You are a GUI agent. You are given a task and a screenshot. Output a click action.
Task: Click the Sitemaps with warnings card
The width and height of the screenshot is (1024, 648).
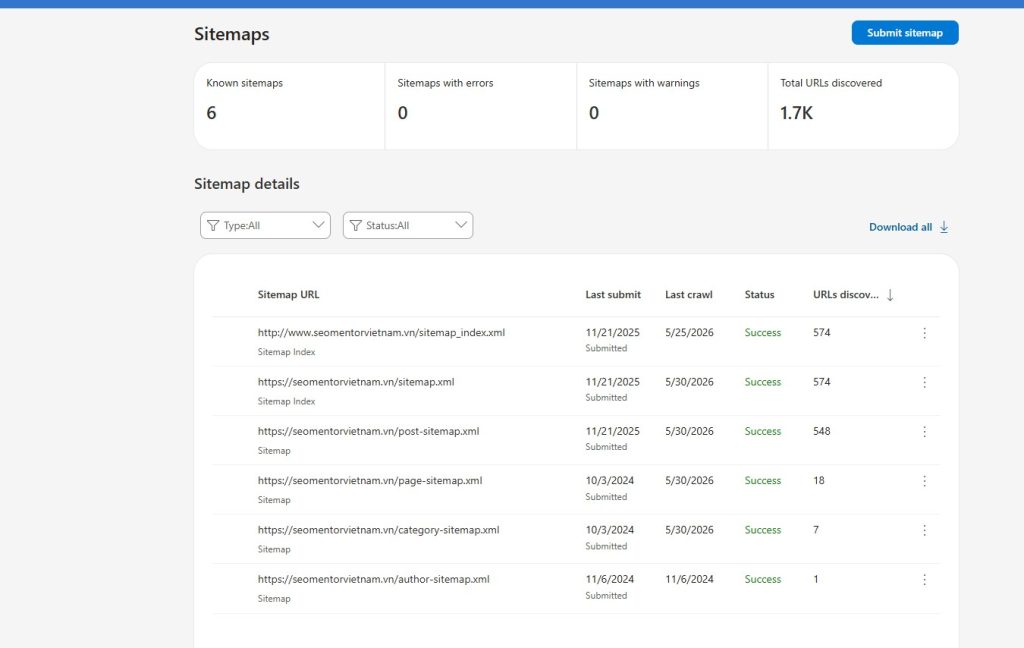tap(672, 106)
